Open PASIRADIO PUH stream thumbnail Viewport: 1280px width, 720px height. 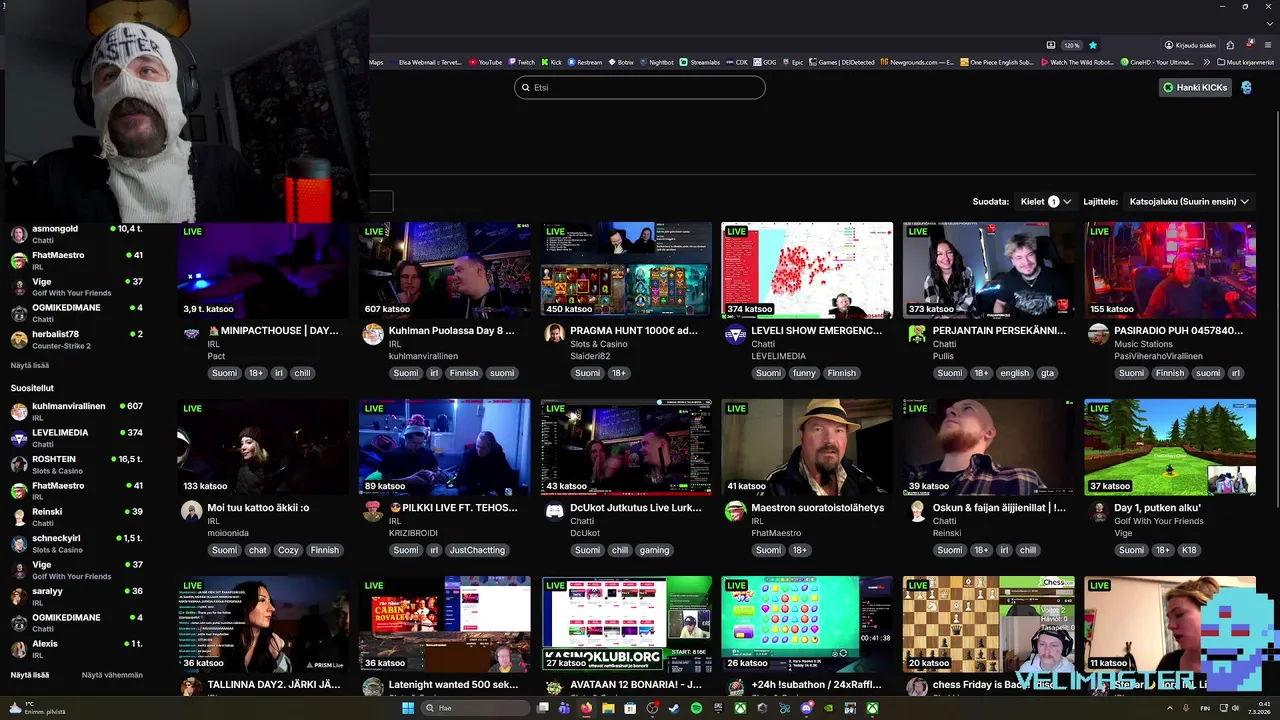tap(1170, 270)
